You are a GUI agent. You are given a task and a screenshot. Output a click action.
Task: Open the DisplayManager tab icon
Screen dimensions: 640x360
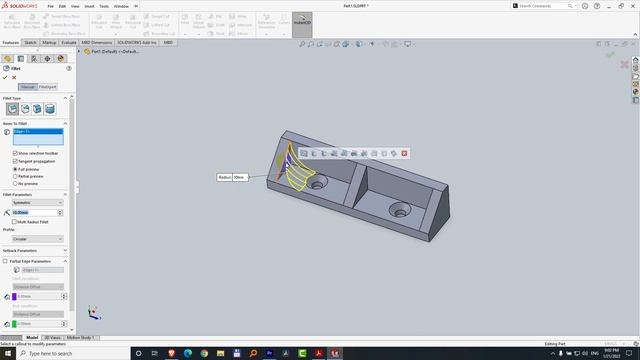(x=61, y=59)
